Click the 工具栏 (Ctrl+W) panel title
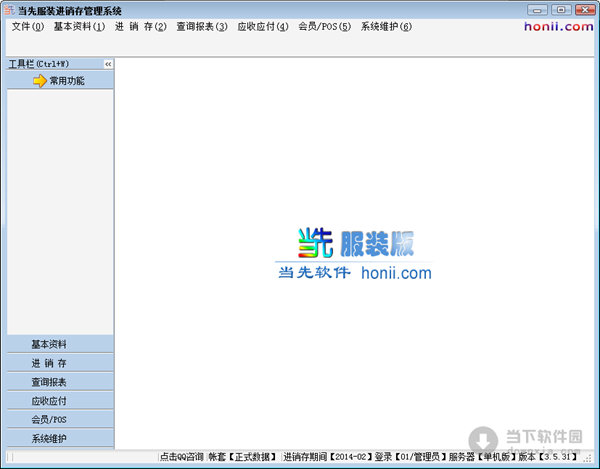The height and width of the screenshot is (469, 600). pos(39,64)
